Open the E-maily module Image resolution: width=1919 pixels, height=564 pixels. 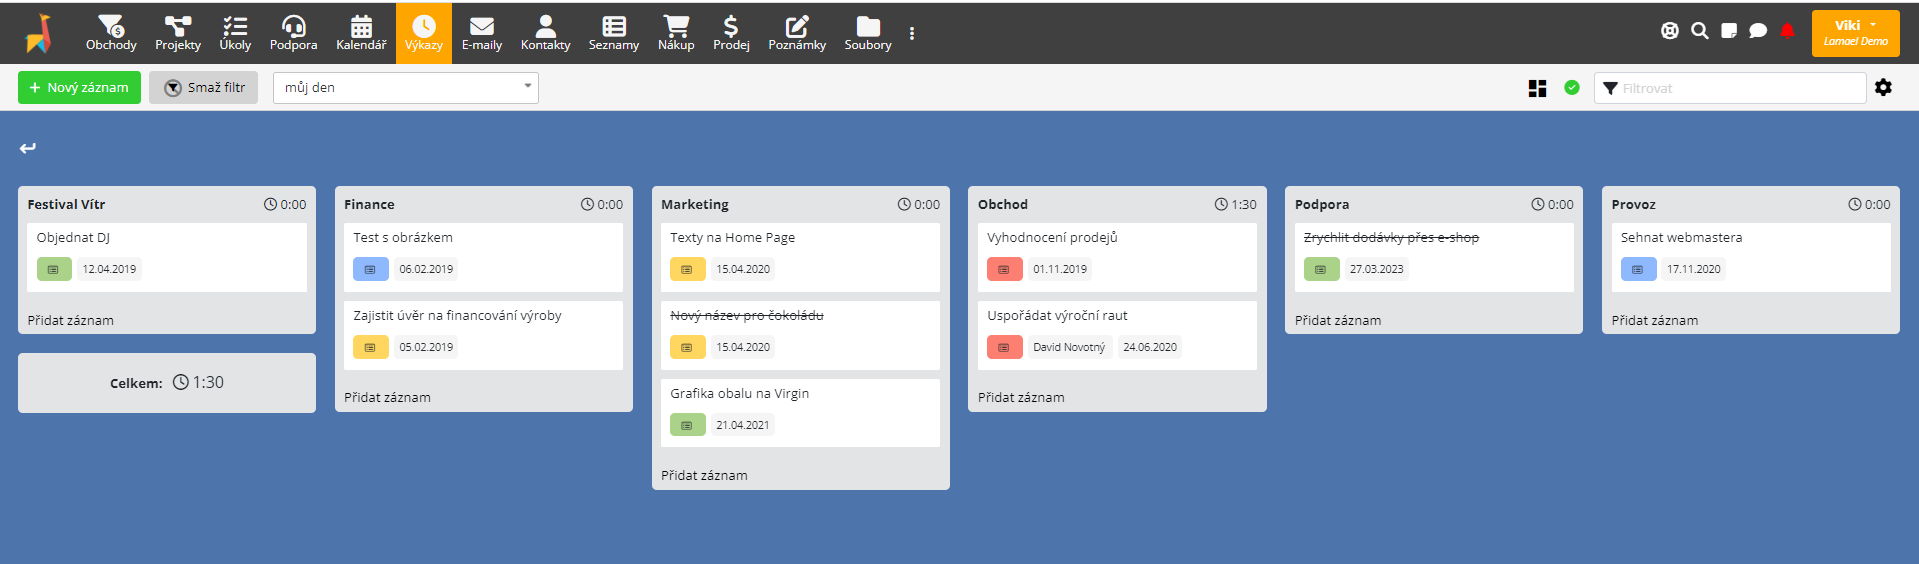click(482, 33)
